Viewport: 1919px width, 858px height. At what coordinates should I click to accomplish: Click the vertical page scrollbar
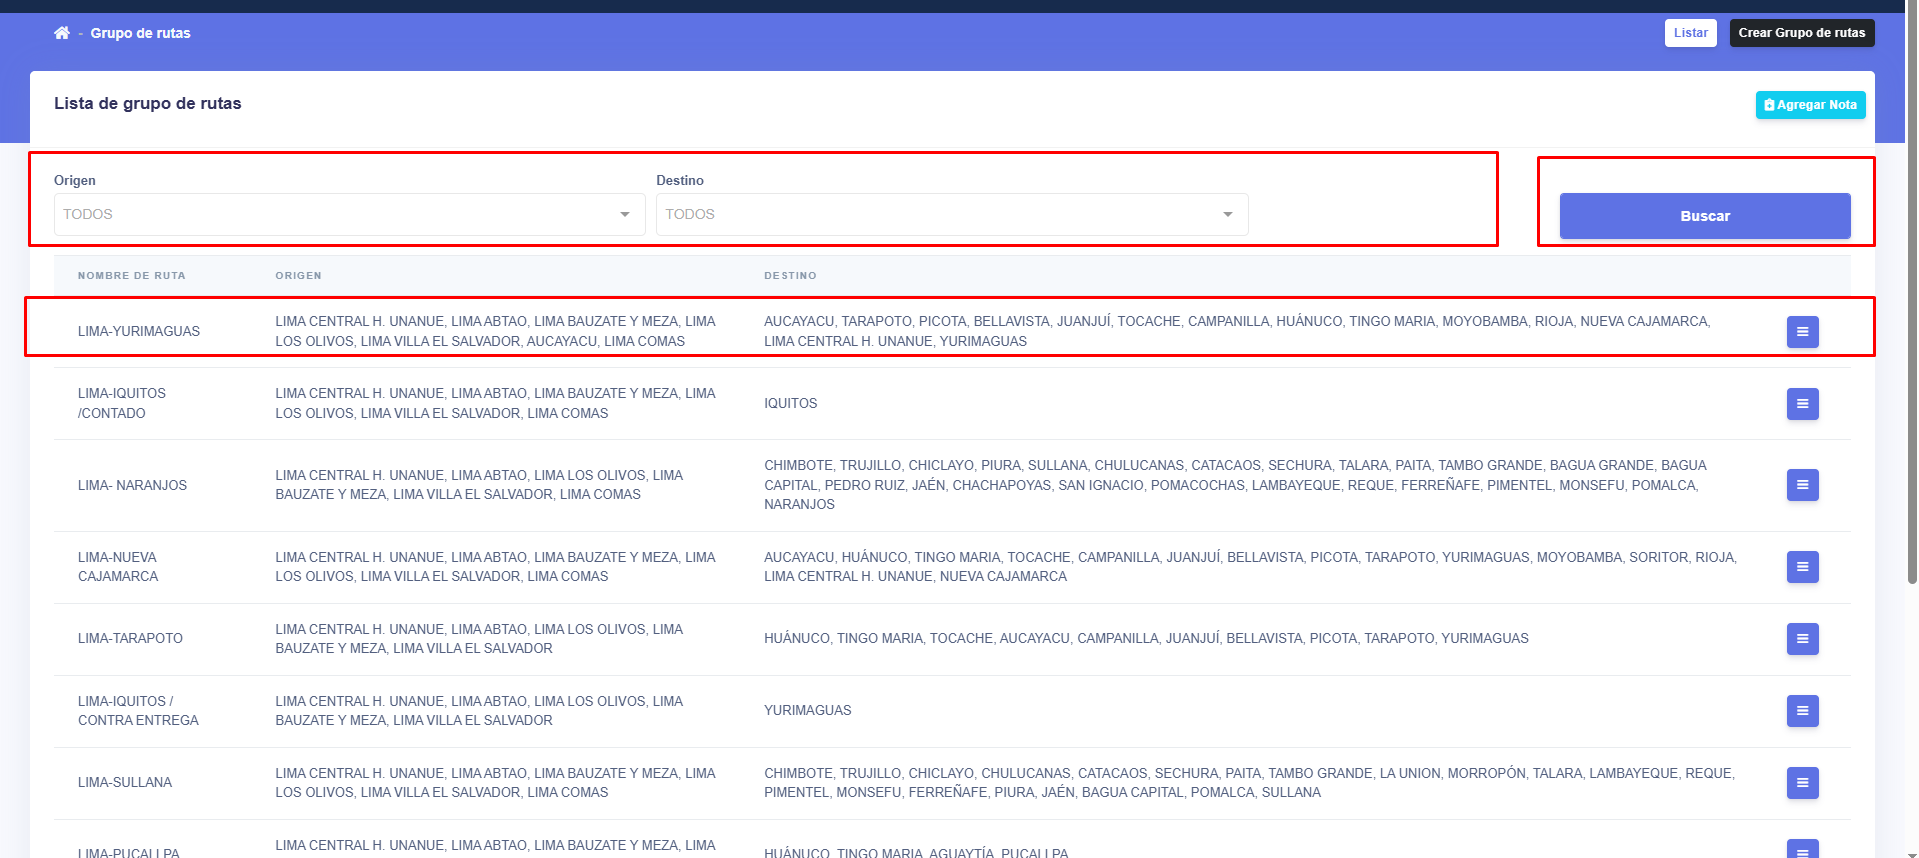1912,300
